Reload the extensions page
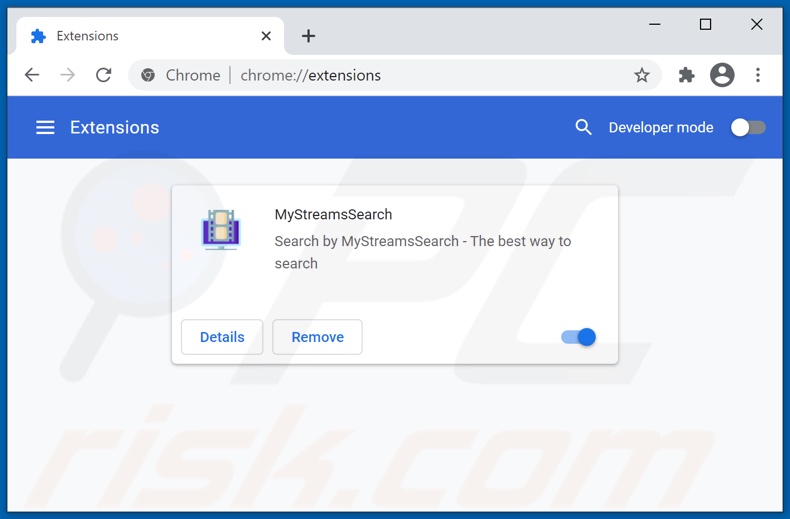Viewport: 790px width, 519px height. (104, 75)
